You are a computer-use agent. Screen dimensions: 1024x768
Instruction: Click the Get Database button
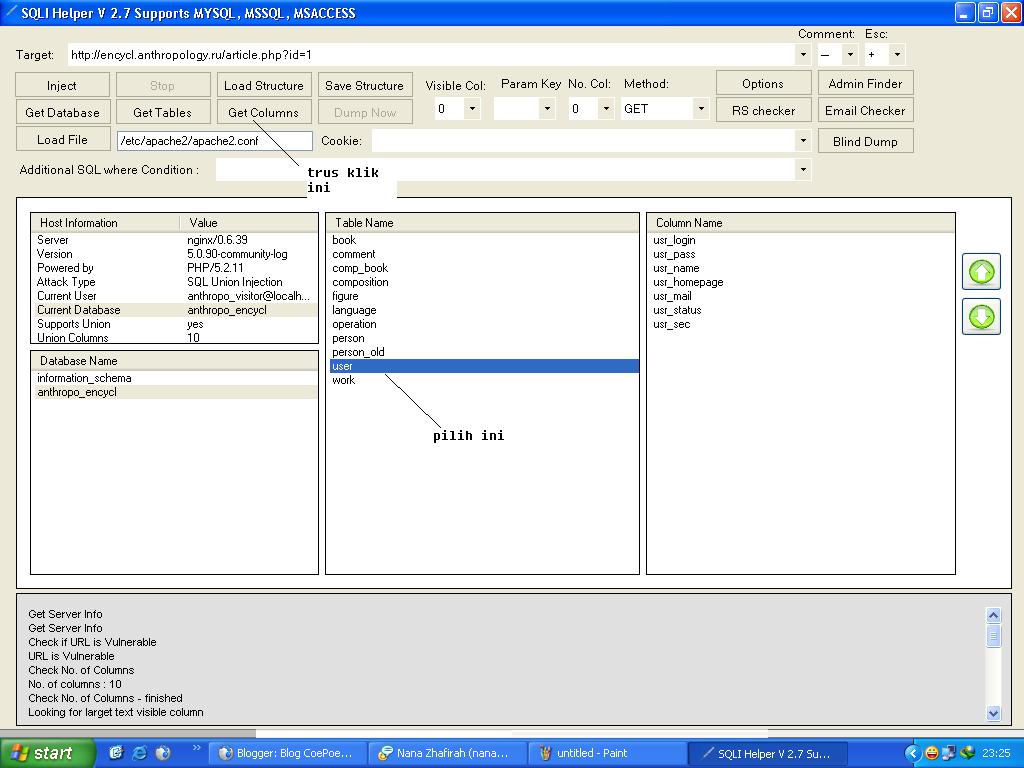(63, 112)
